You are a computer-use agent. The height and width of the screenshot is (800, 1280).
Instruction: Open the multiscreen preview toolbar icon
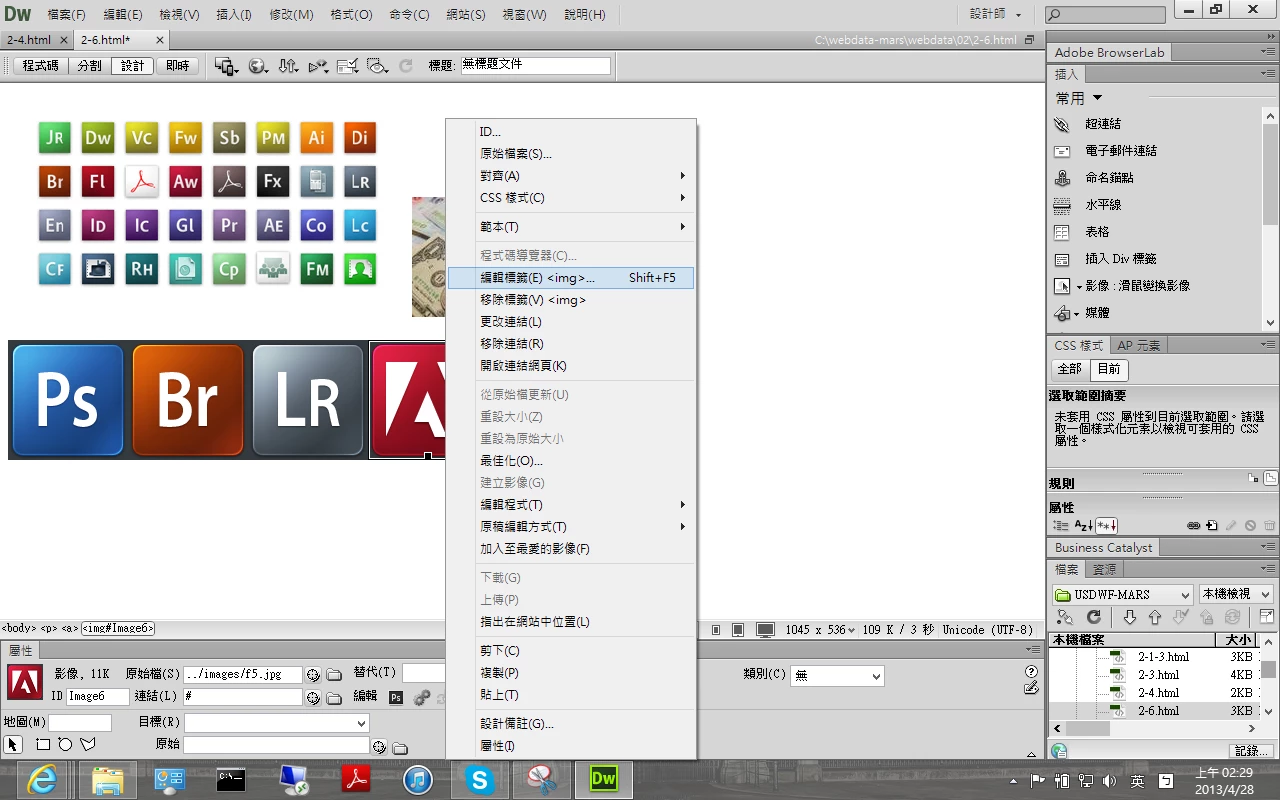click(x=226, y=66)
